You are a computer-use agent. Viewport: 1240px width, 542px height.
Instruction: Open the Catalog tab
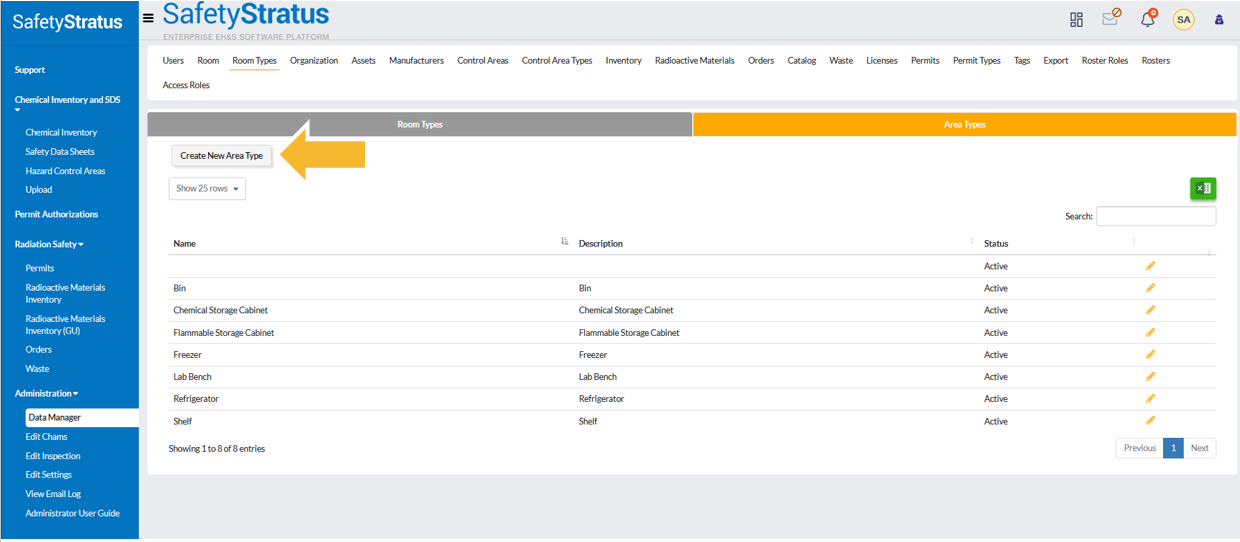802,60
